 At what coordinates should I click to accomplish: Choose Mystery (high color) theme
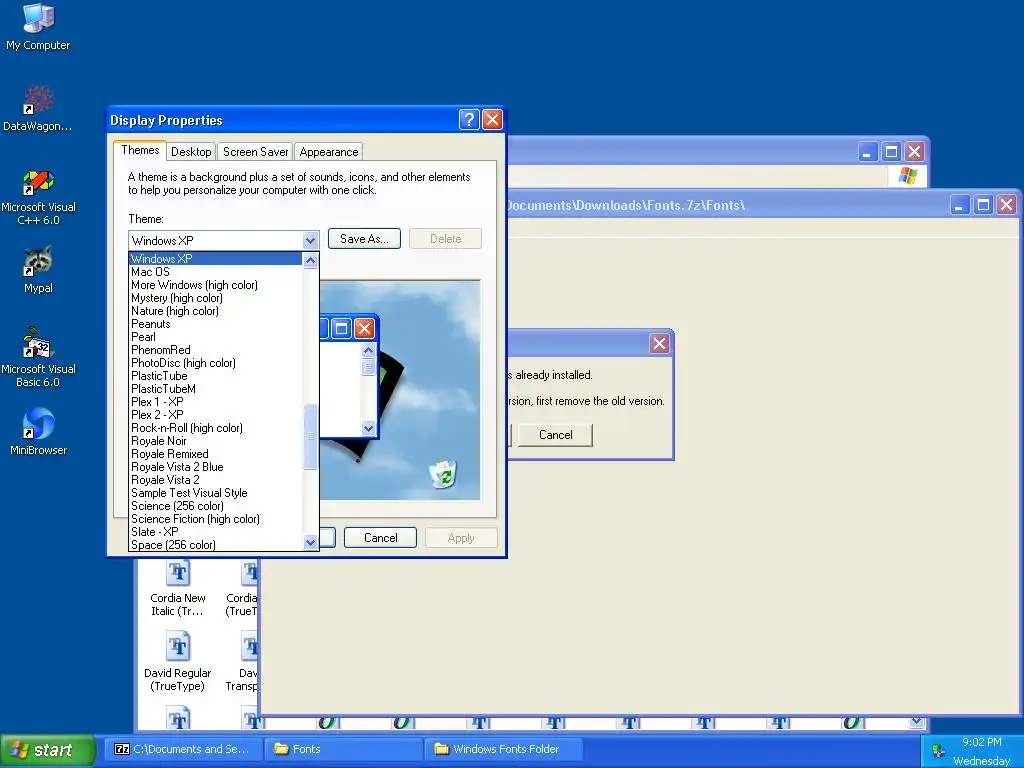(x=216, y=298)
